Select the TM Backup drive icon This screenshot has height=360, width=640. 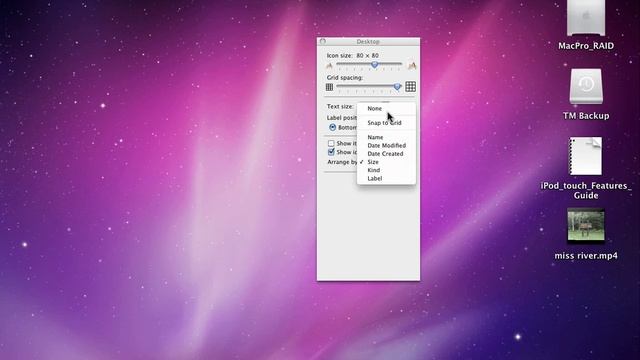pyautogui.click(x=586, y=86)
